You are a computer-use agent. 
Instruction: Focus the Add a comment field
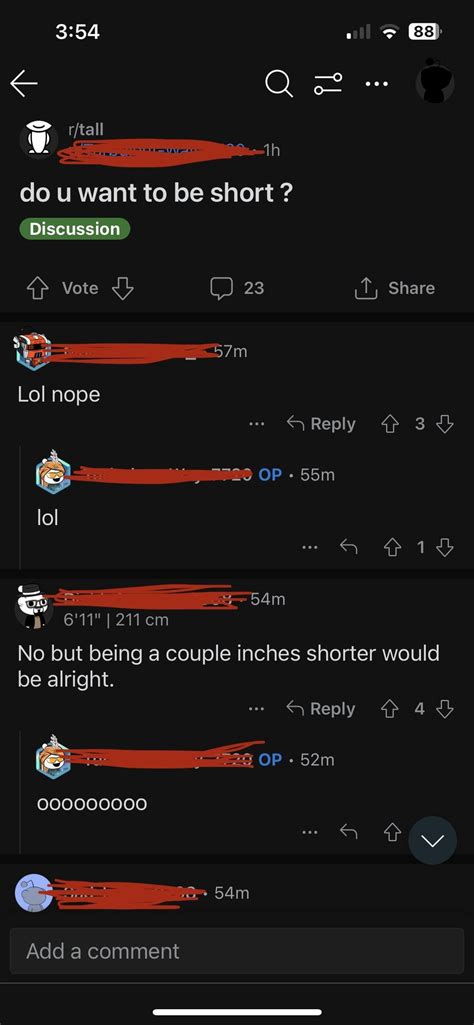pos(237,951)
